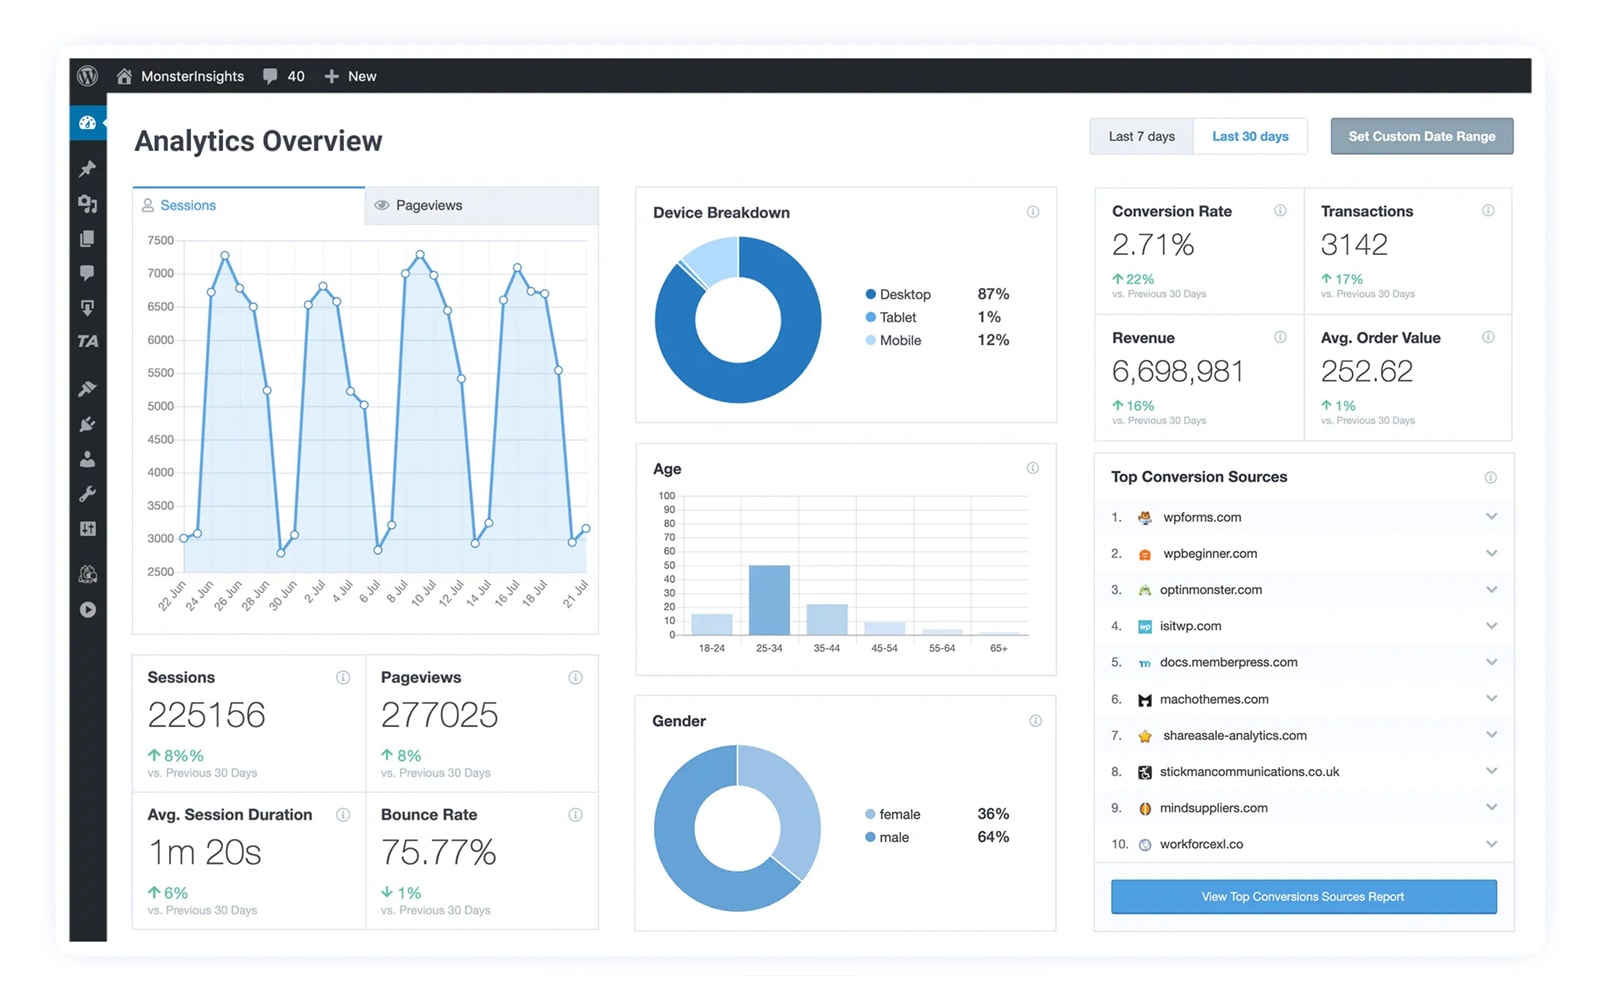The height and width of the screenshot is (1000, 1600).
Task: Click the Set Custom Date Range button
Action: [x=1421, y=137]
